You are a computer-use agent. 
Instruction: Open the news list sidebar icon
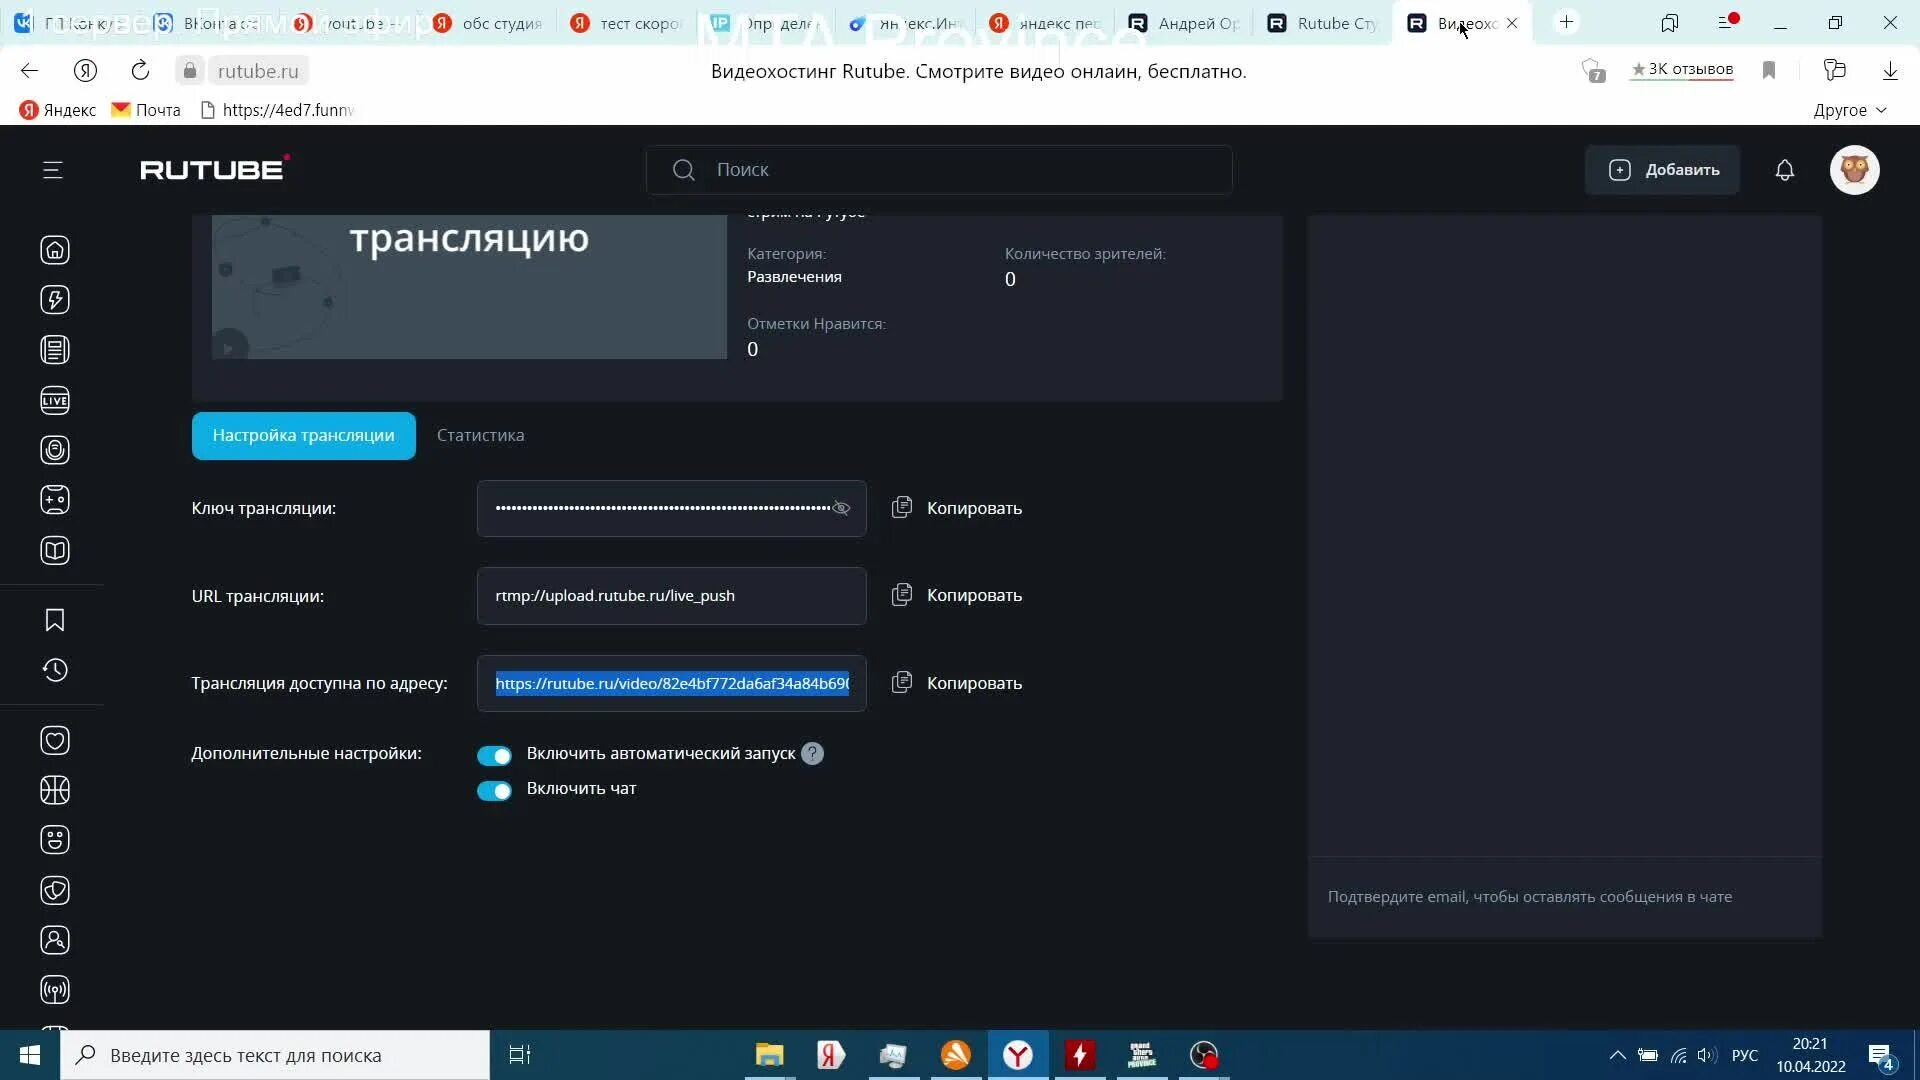click(55, 350)
